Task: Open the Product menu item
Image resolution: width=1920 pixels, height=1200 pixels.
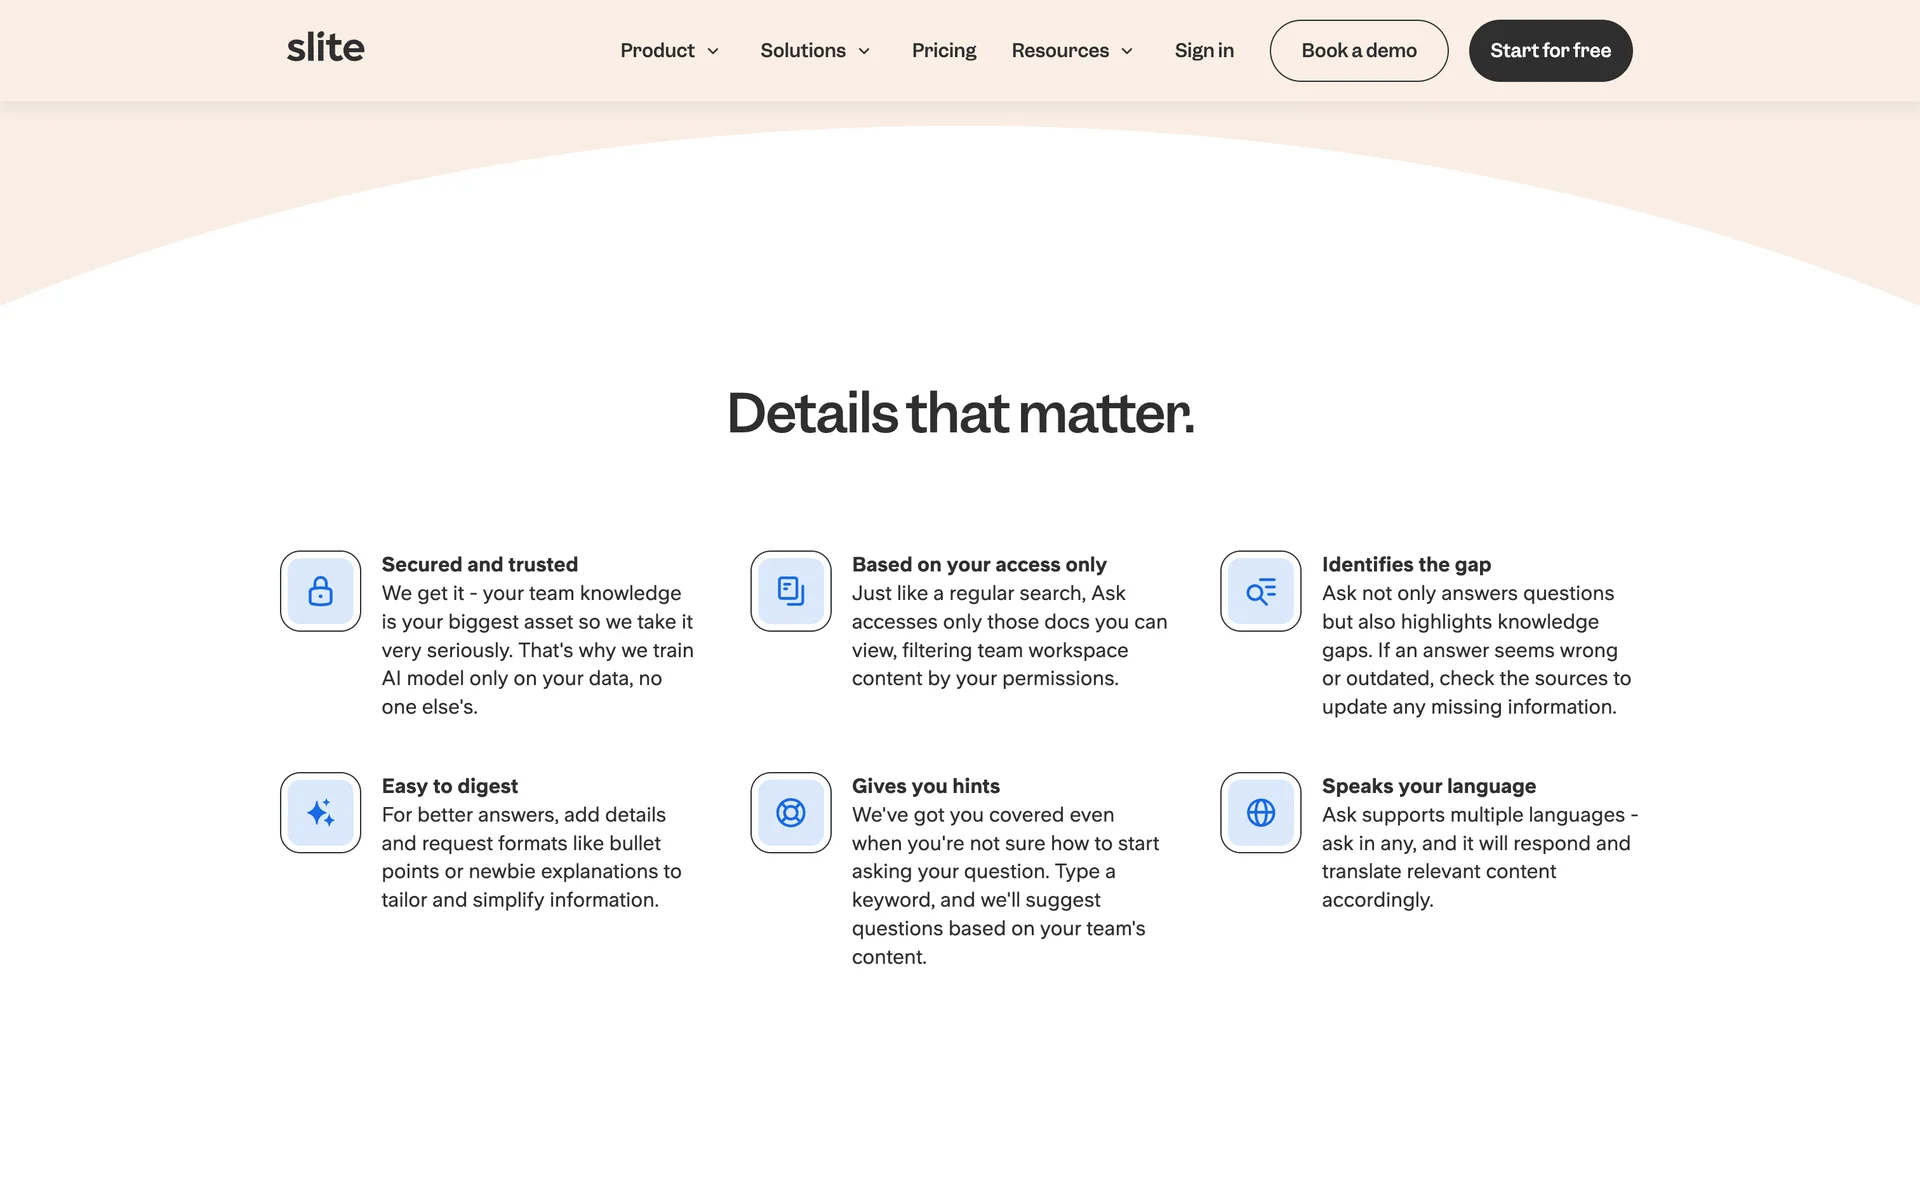Action: coord(657,50)
